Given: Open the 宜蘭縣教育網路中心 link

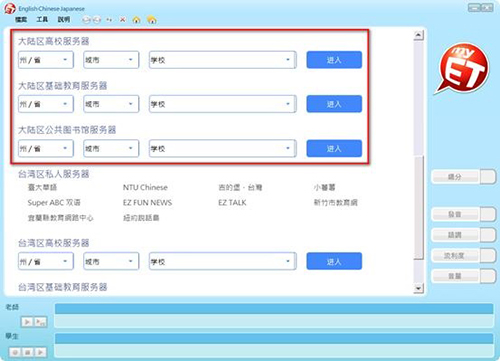Looking at the screenshot, I should click(x=60, y=218).
